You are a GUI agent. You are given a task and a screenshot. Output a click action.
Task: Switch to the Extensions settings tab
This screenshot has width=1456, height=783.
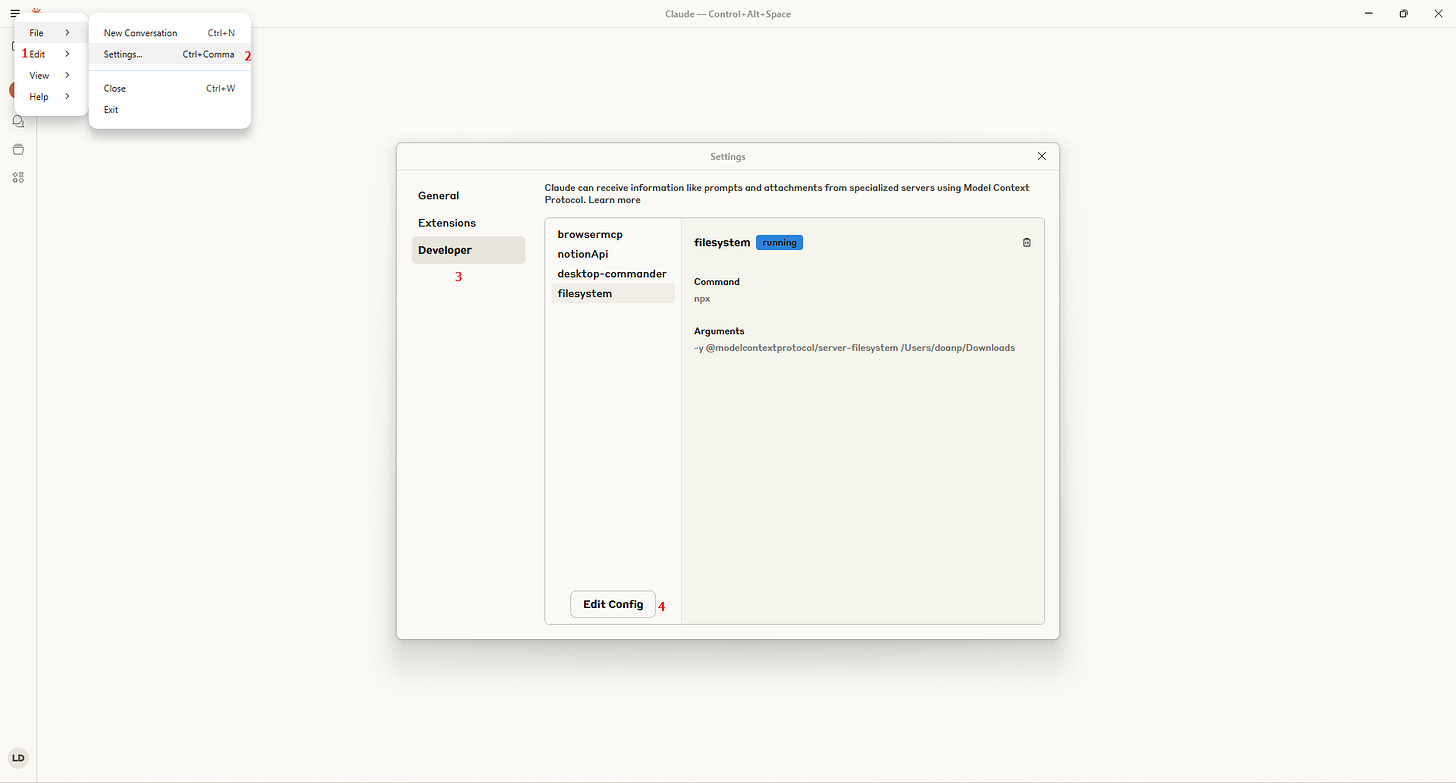468,223
